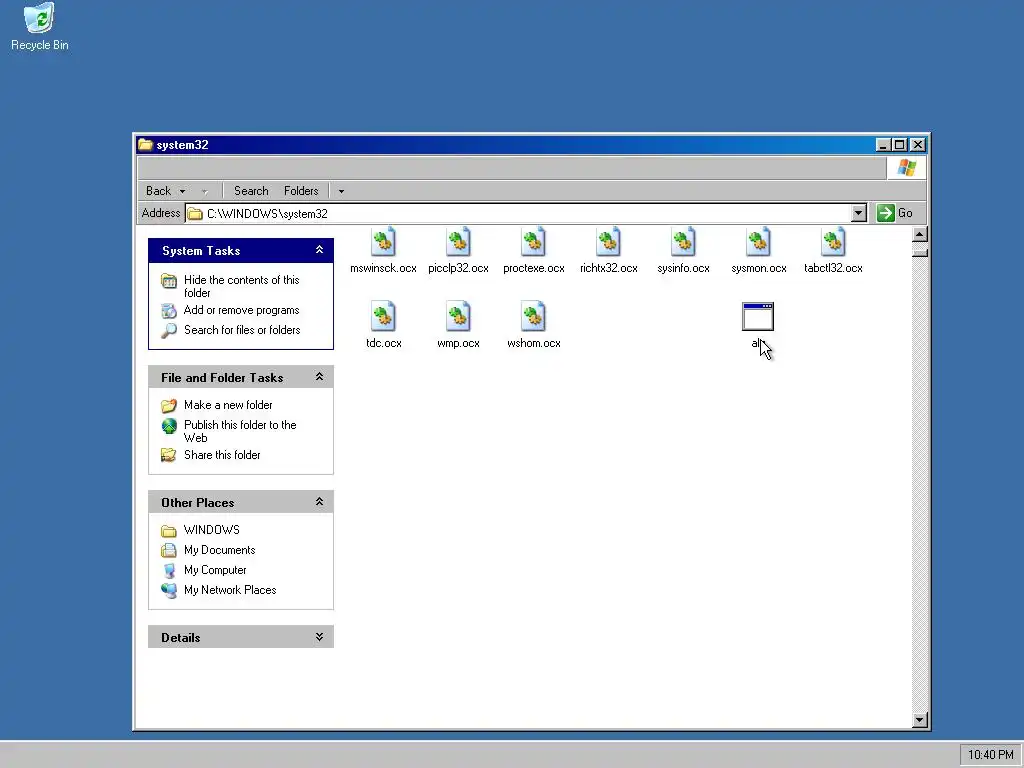Collapse the System Tasks panel
Viewport: 1024px width, 768px height.
319,250
